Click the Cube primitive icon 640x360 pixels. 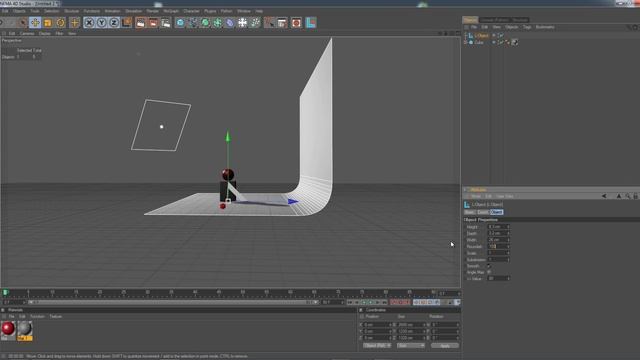180,23
